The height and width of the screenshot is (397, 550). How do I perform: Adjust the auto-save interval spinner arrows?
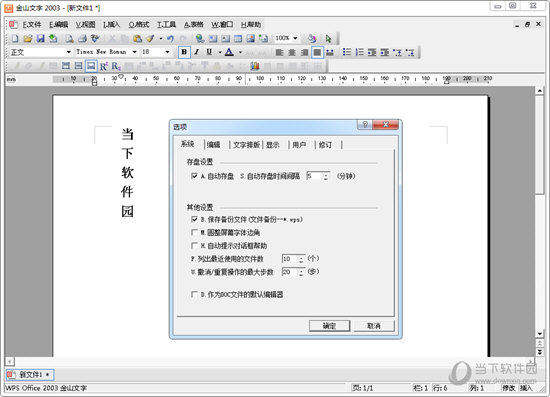[326, 176]
